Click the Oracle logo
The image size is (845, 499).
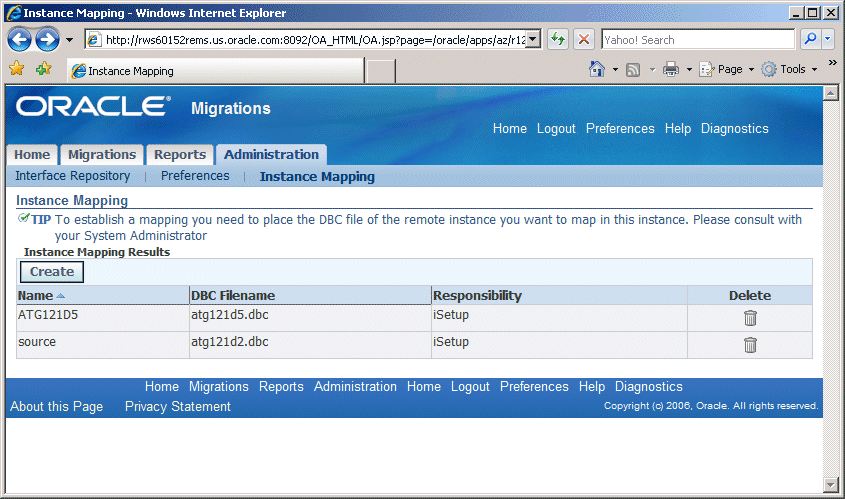click(x=94, y=106)
